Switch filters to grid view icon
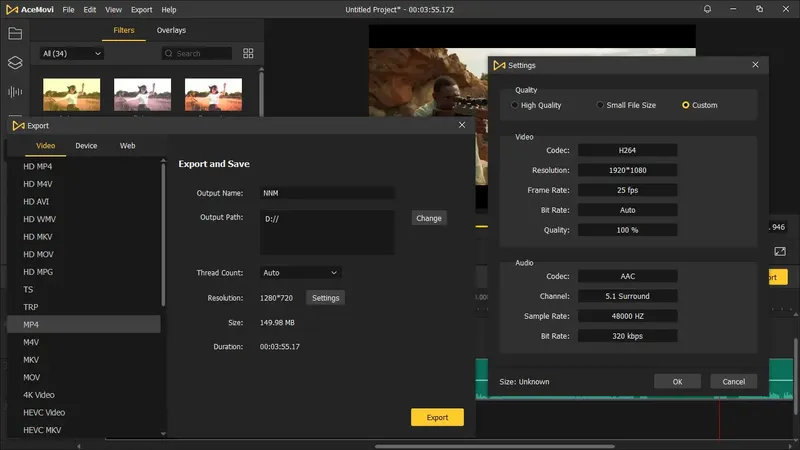This screenshot has height=450, width=800. pyautogui.click(x=248, y=53)
